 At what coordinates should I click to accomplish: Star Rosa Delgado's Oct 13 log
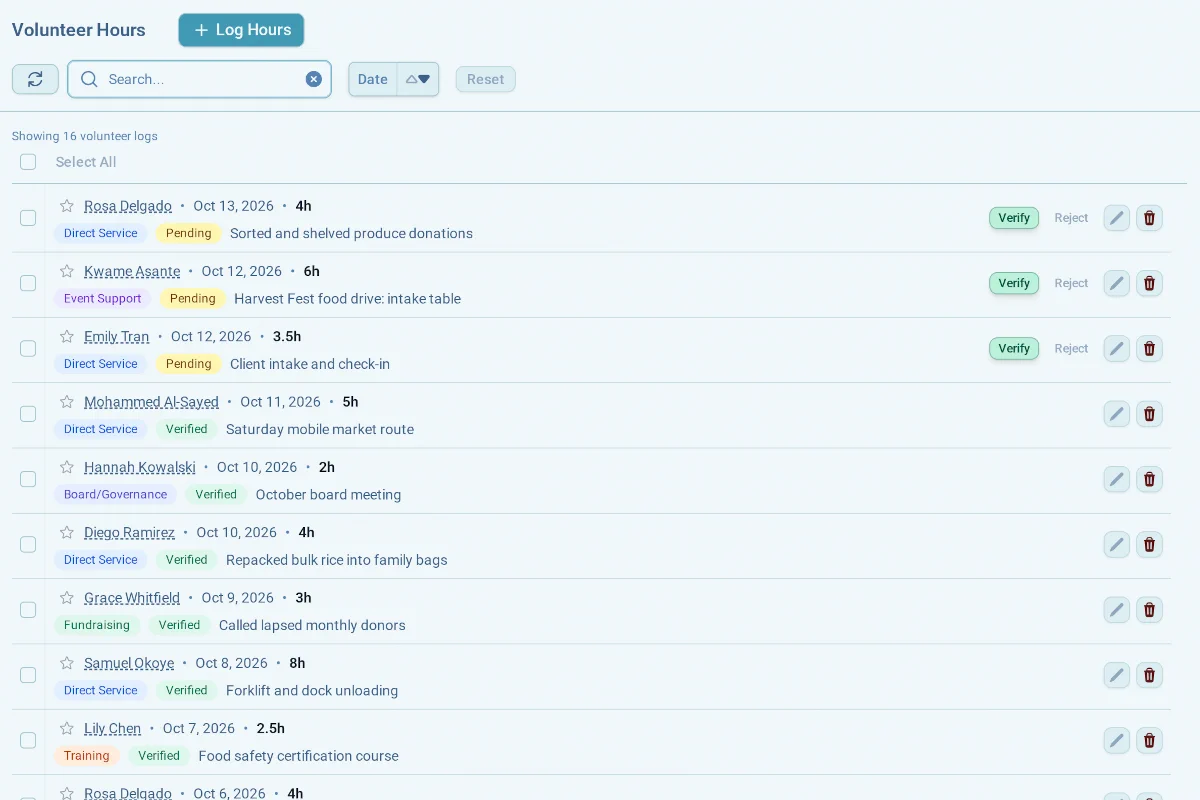[67, 206]
